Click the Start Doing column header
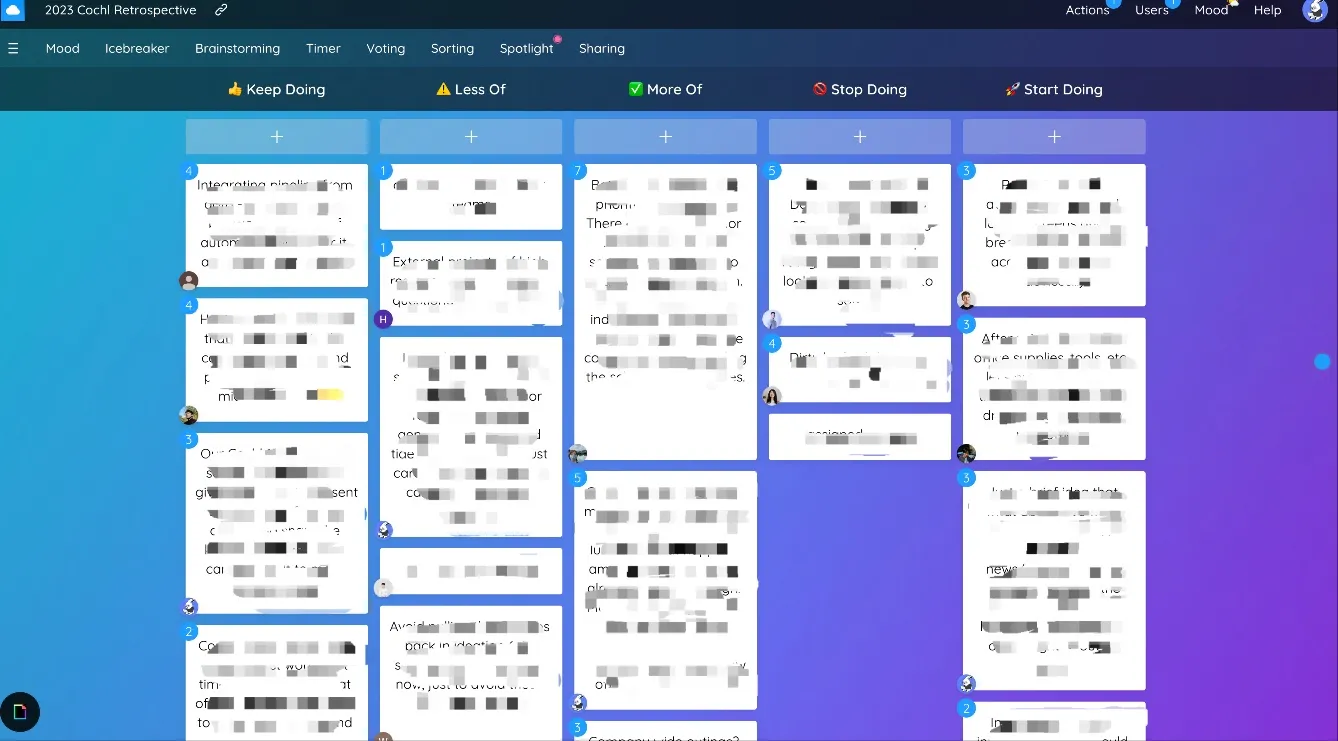The height and width of the screenshot is (741, 1338). pos(1054,89)
